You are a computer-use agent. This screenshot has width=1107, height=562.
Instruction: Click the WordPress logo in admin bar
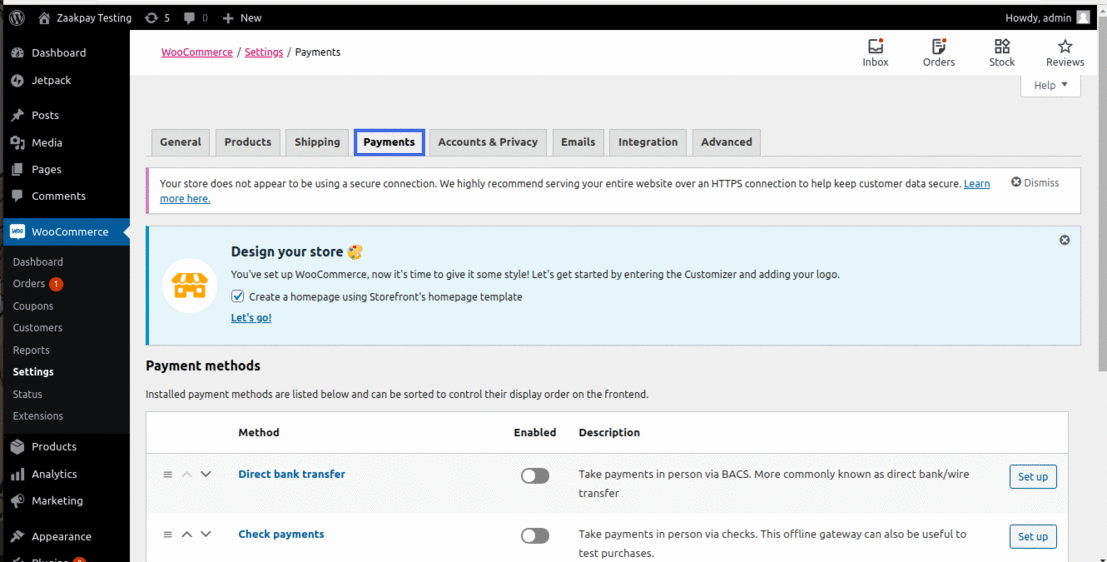click(x=17, y=18)
